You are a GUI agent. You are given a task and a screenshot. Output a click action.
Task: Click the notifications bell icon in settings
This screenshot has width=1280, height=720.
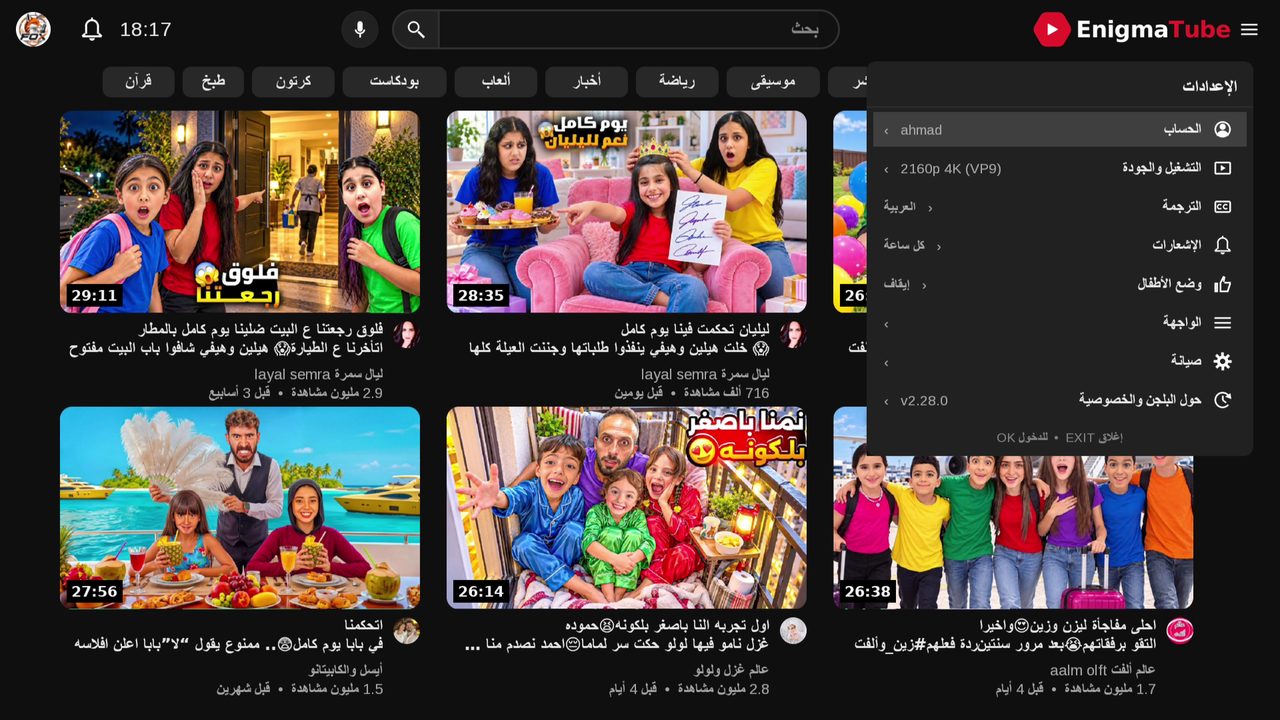[1222, 245]
